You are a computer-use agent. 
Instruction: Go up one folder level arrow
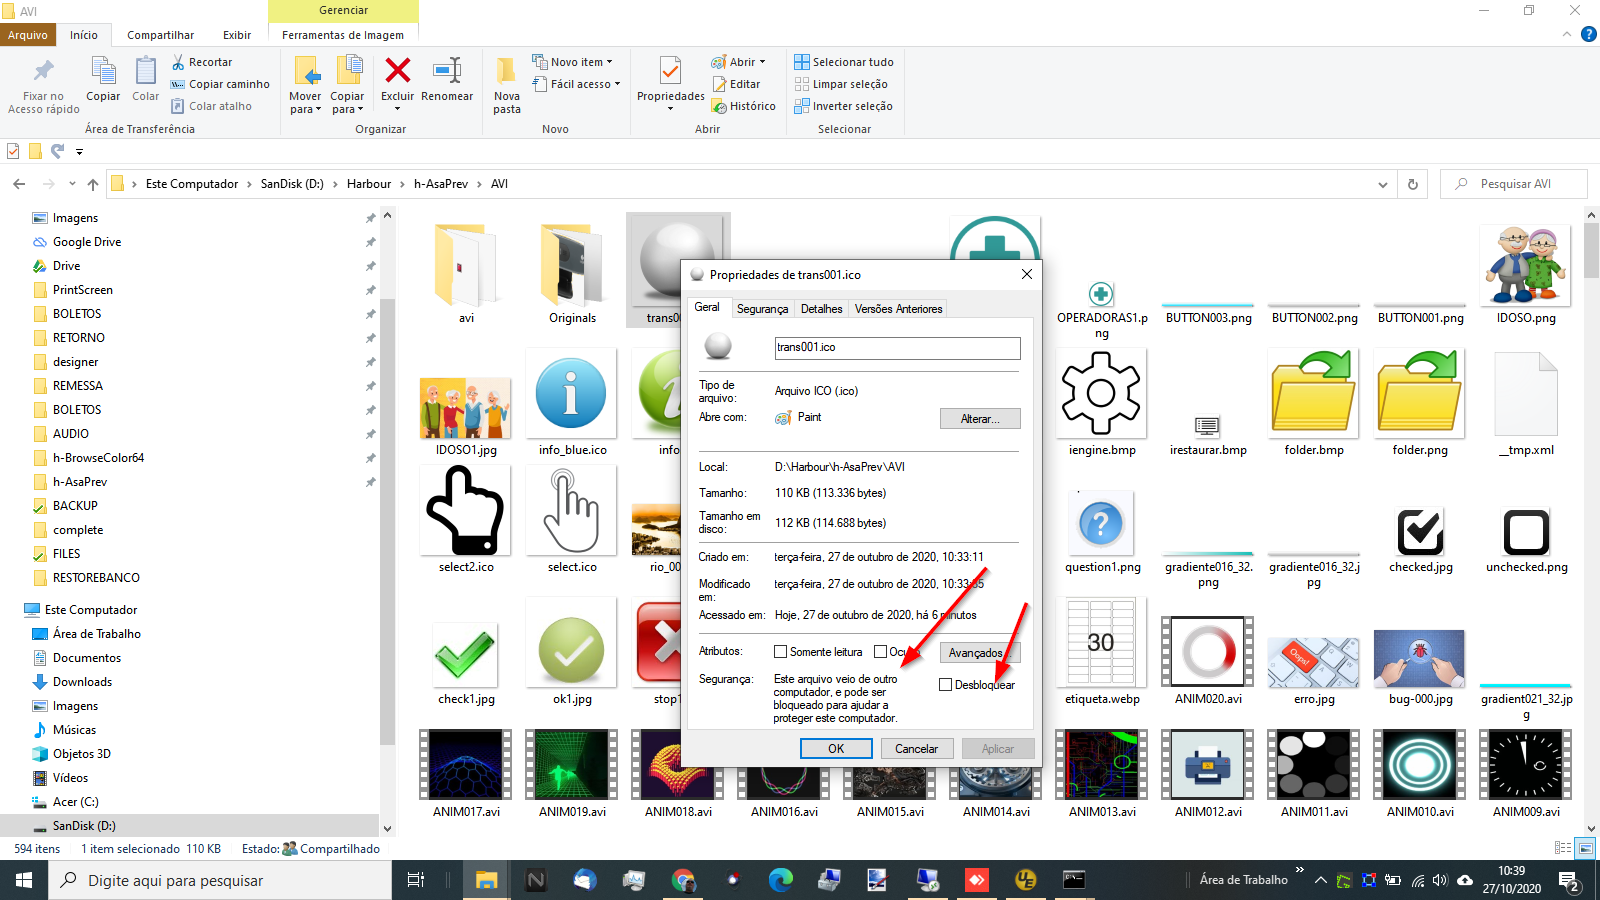pos(93,184)
